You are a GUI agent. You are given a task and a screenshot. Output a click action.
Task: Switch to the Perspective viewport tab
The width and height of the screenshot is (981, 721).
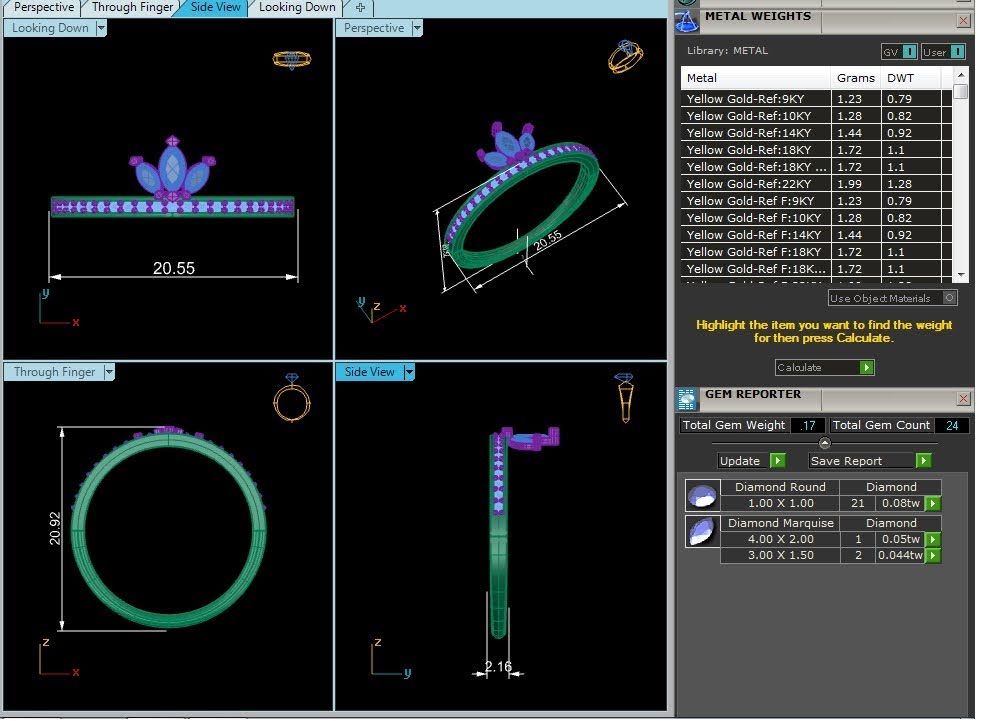click(x=43, y=8)
